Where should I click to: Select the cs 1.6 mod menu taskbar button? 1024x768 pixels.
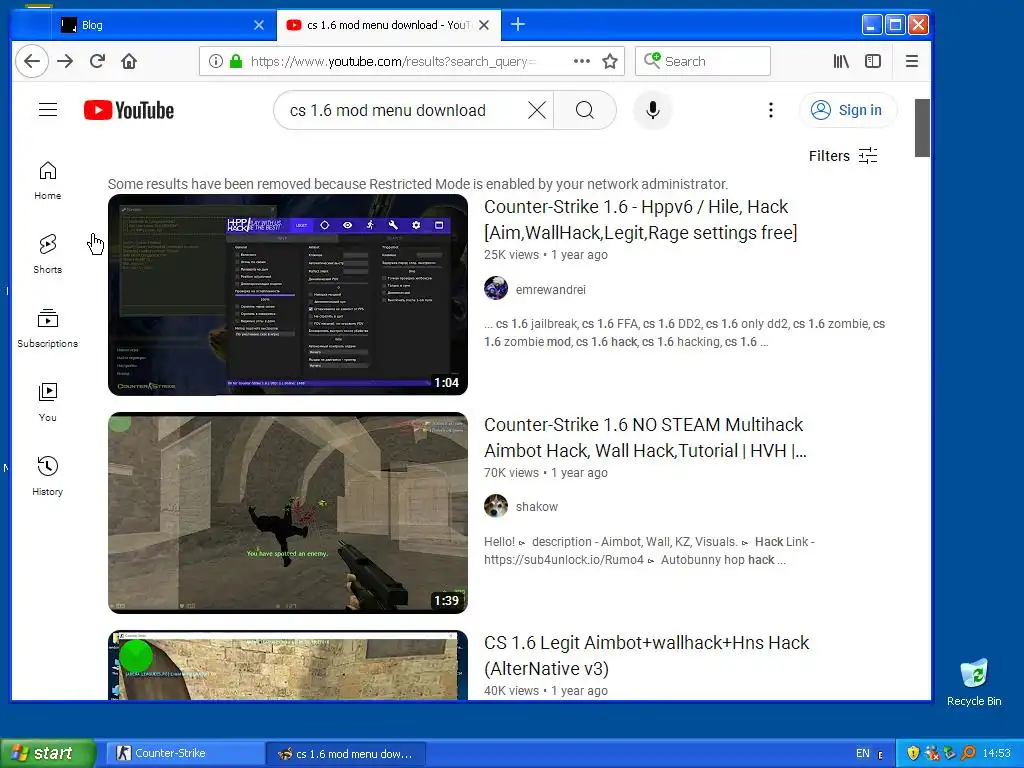click(346, 754)
